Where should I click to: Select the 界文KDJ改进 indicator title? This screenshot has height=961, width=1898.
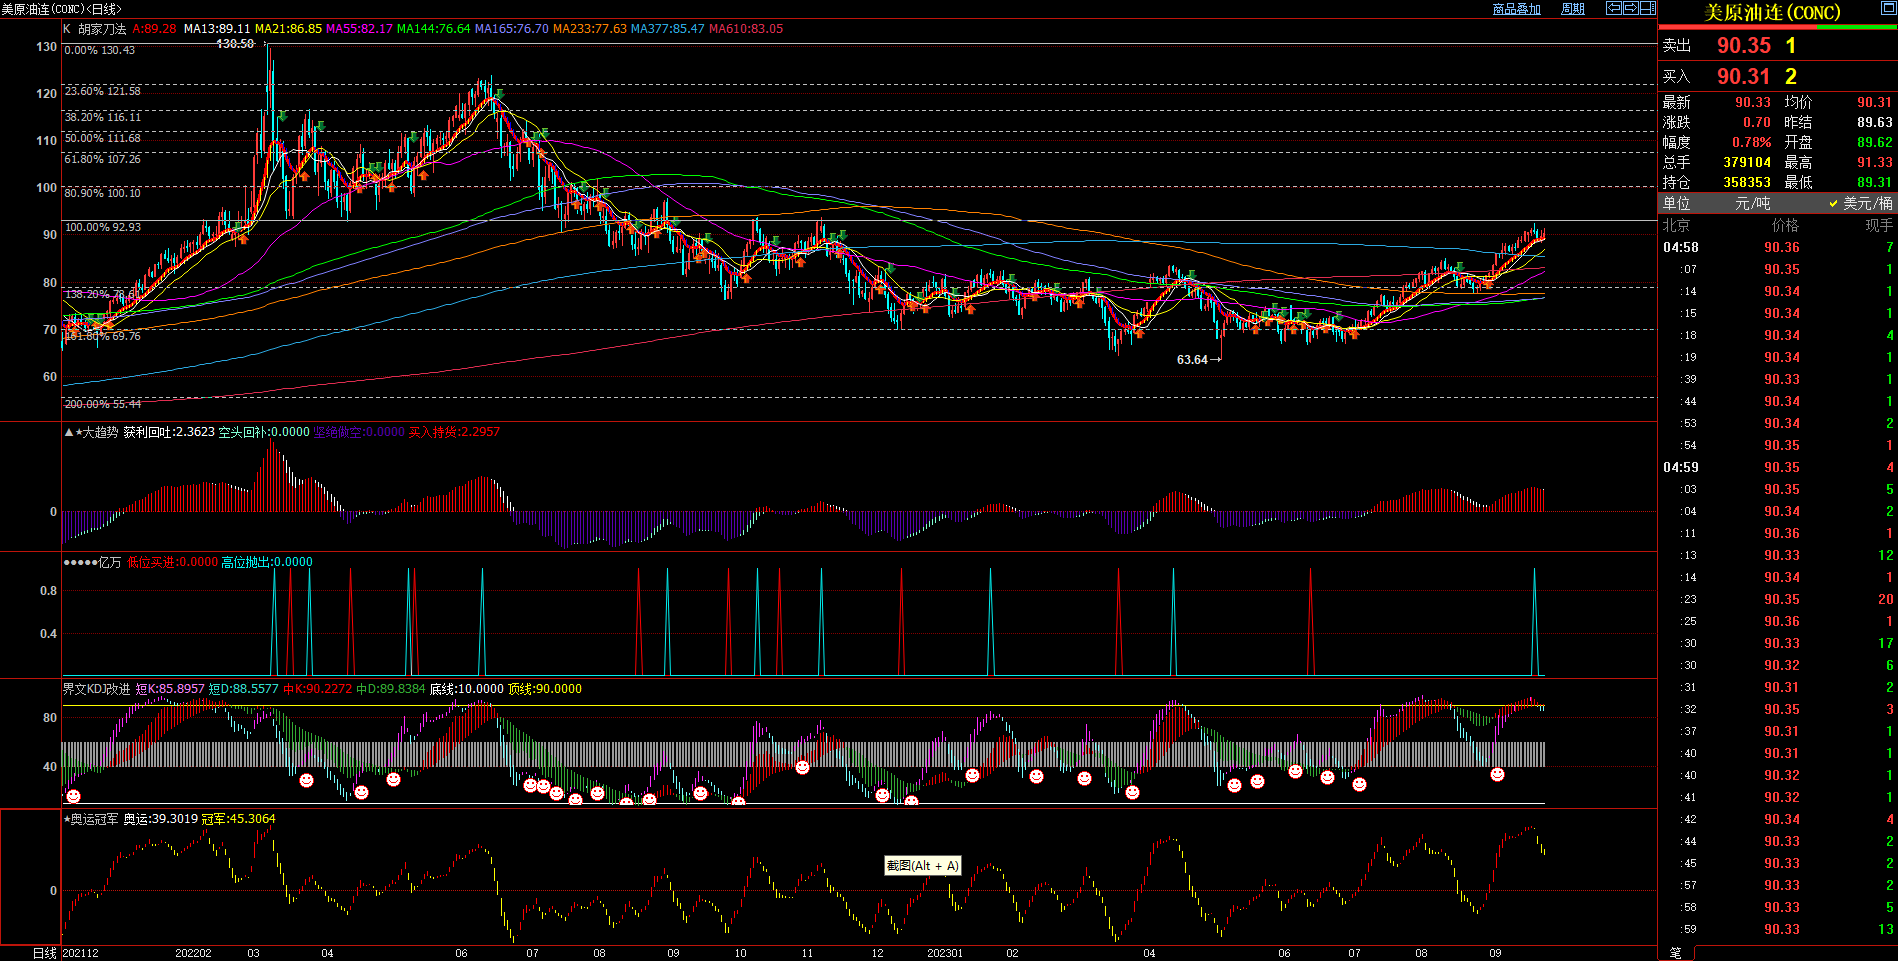[x=97, y=689]
